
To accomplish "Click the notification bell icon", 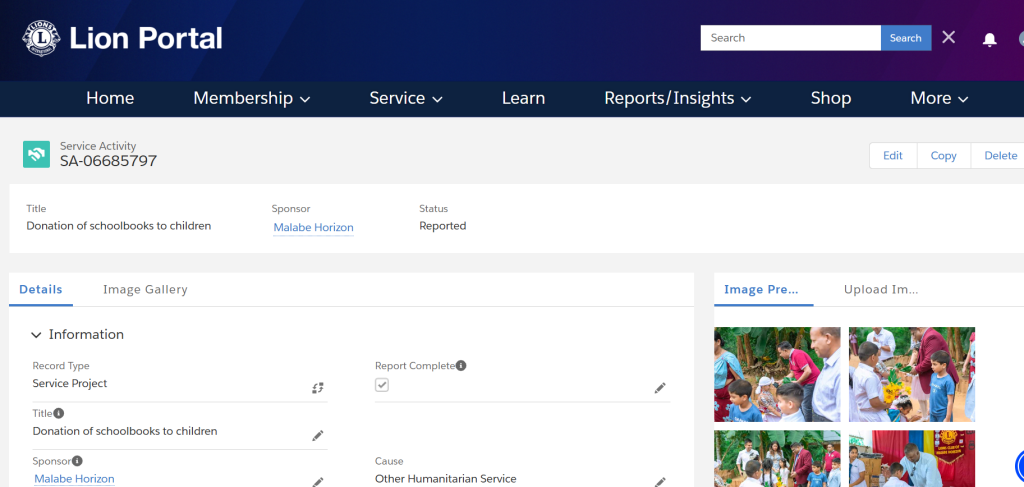I will pos(989,39).
